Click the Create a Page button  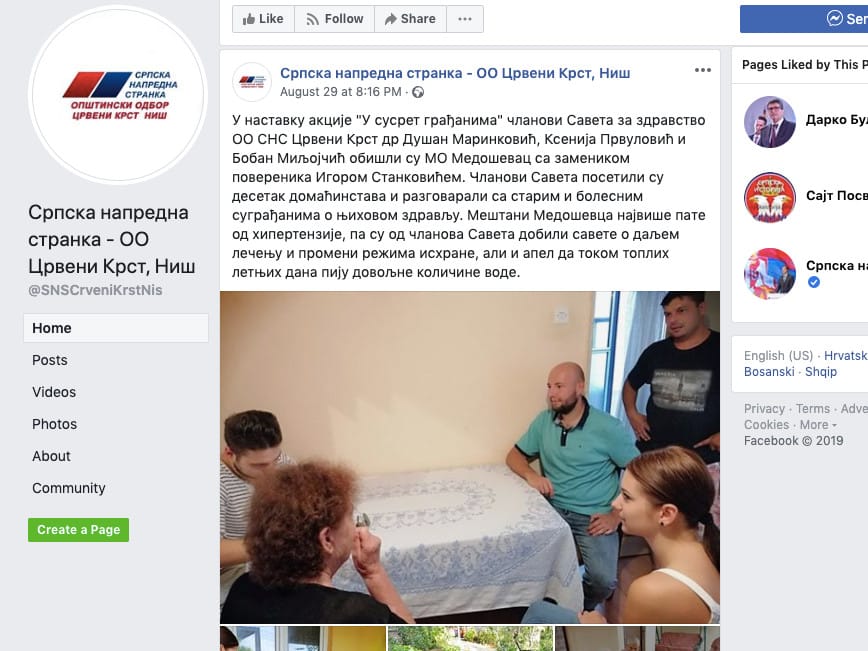pyautogui.click(x=79, y=530)
